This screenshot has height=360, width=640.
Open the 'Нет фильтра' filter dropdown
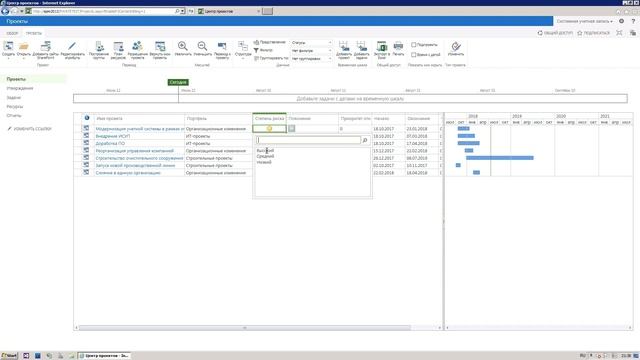311,51
